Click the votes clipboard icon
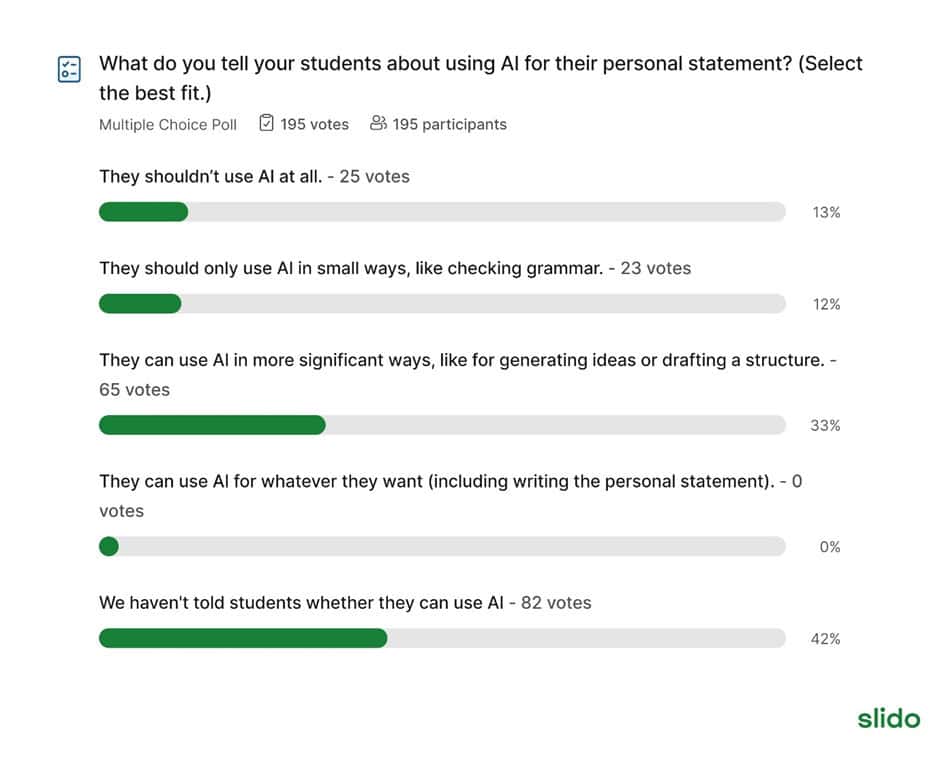940x758 pixels. [266, 123]
